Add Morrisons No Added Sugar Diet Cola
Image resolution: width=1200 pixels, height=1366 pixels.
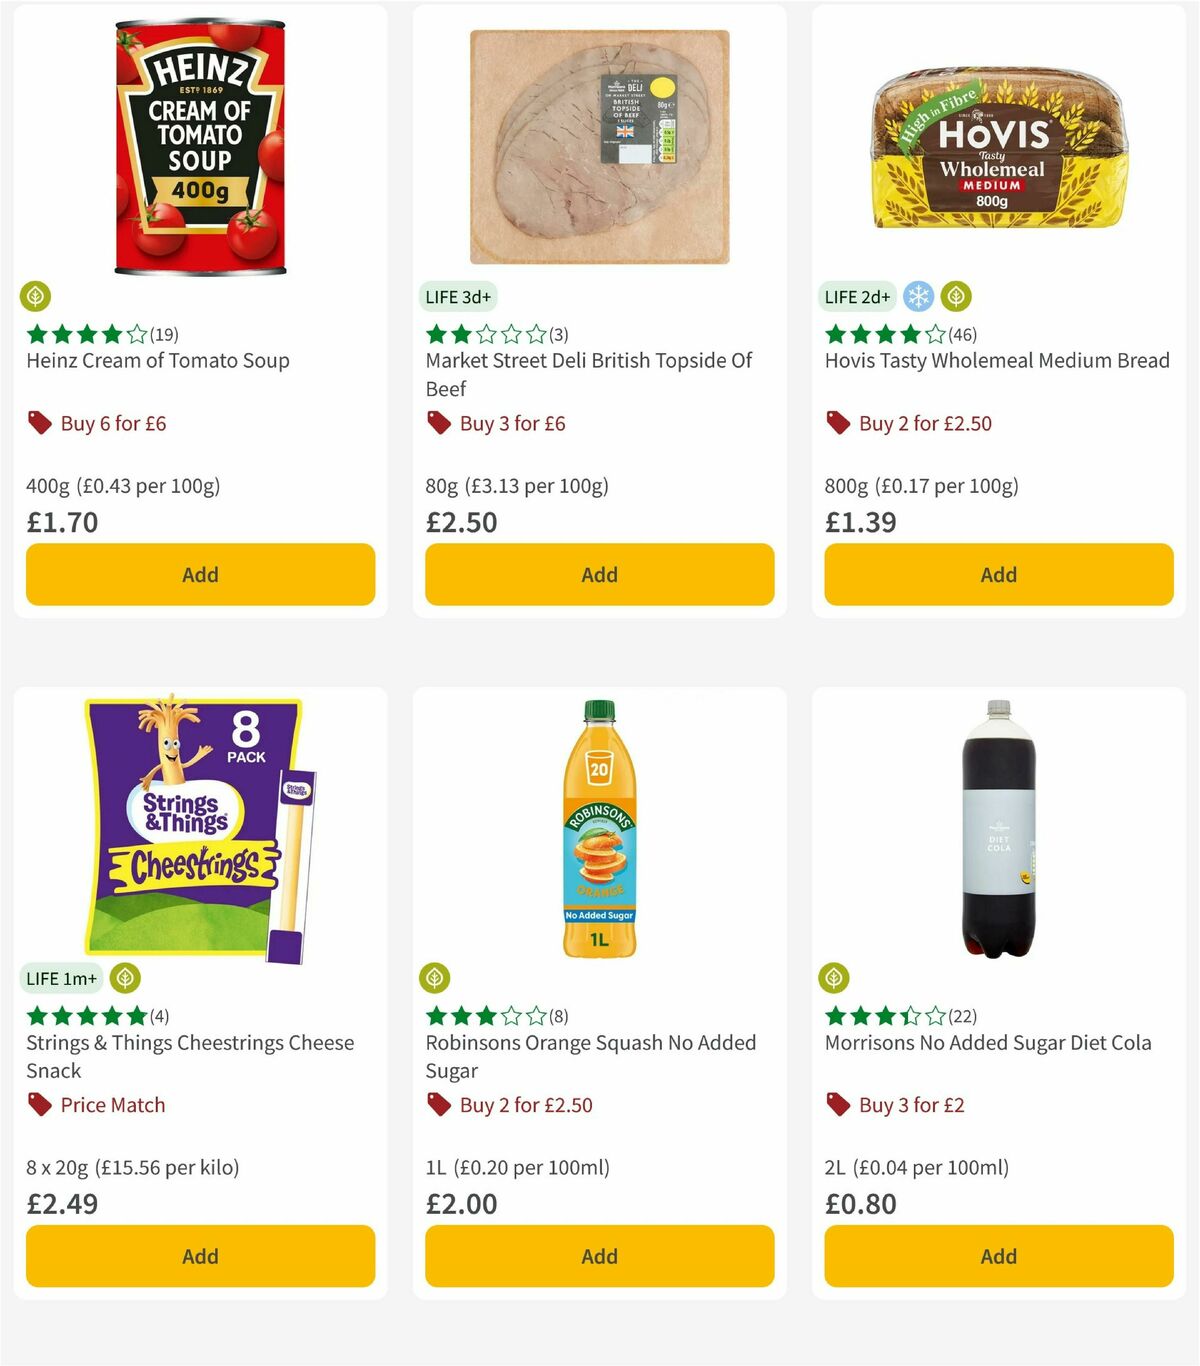[997, 1256]
